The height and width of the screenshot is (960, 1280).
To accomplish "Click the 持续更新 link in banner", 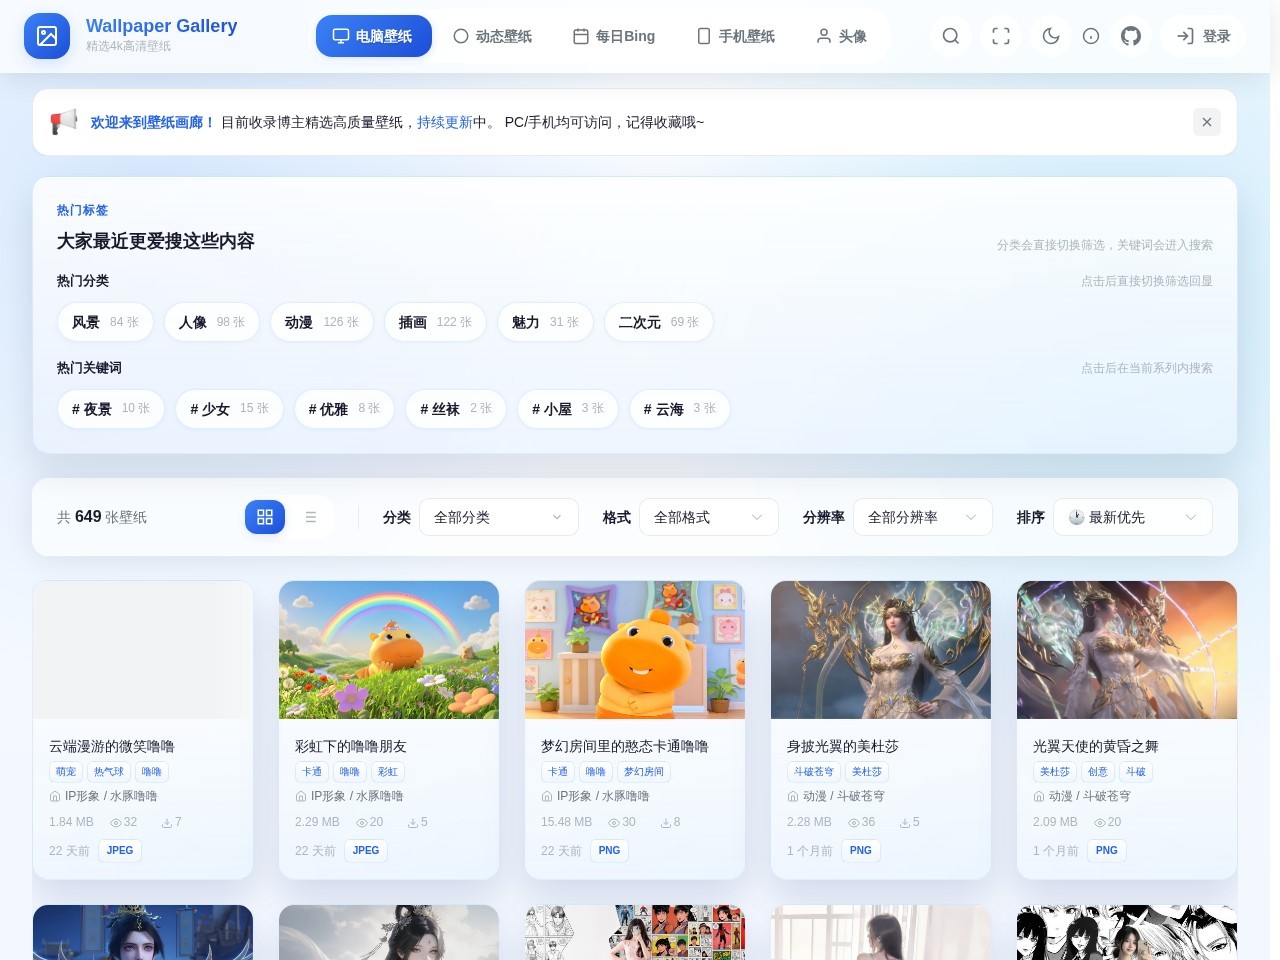I will pos(445,122).
